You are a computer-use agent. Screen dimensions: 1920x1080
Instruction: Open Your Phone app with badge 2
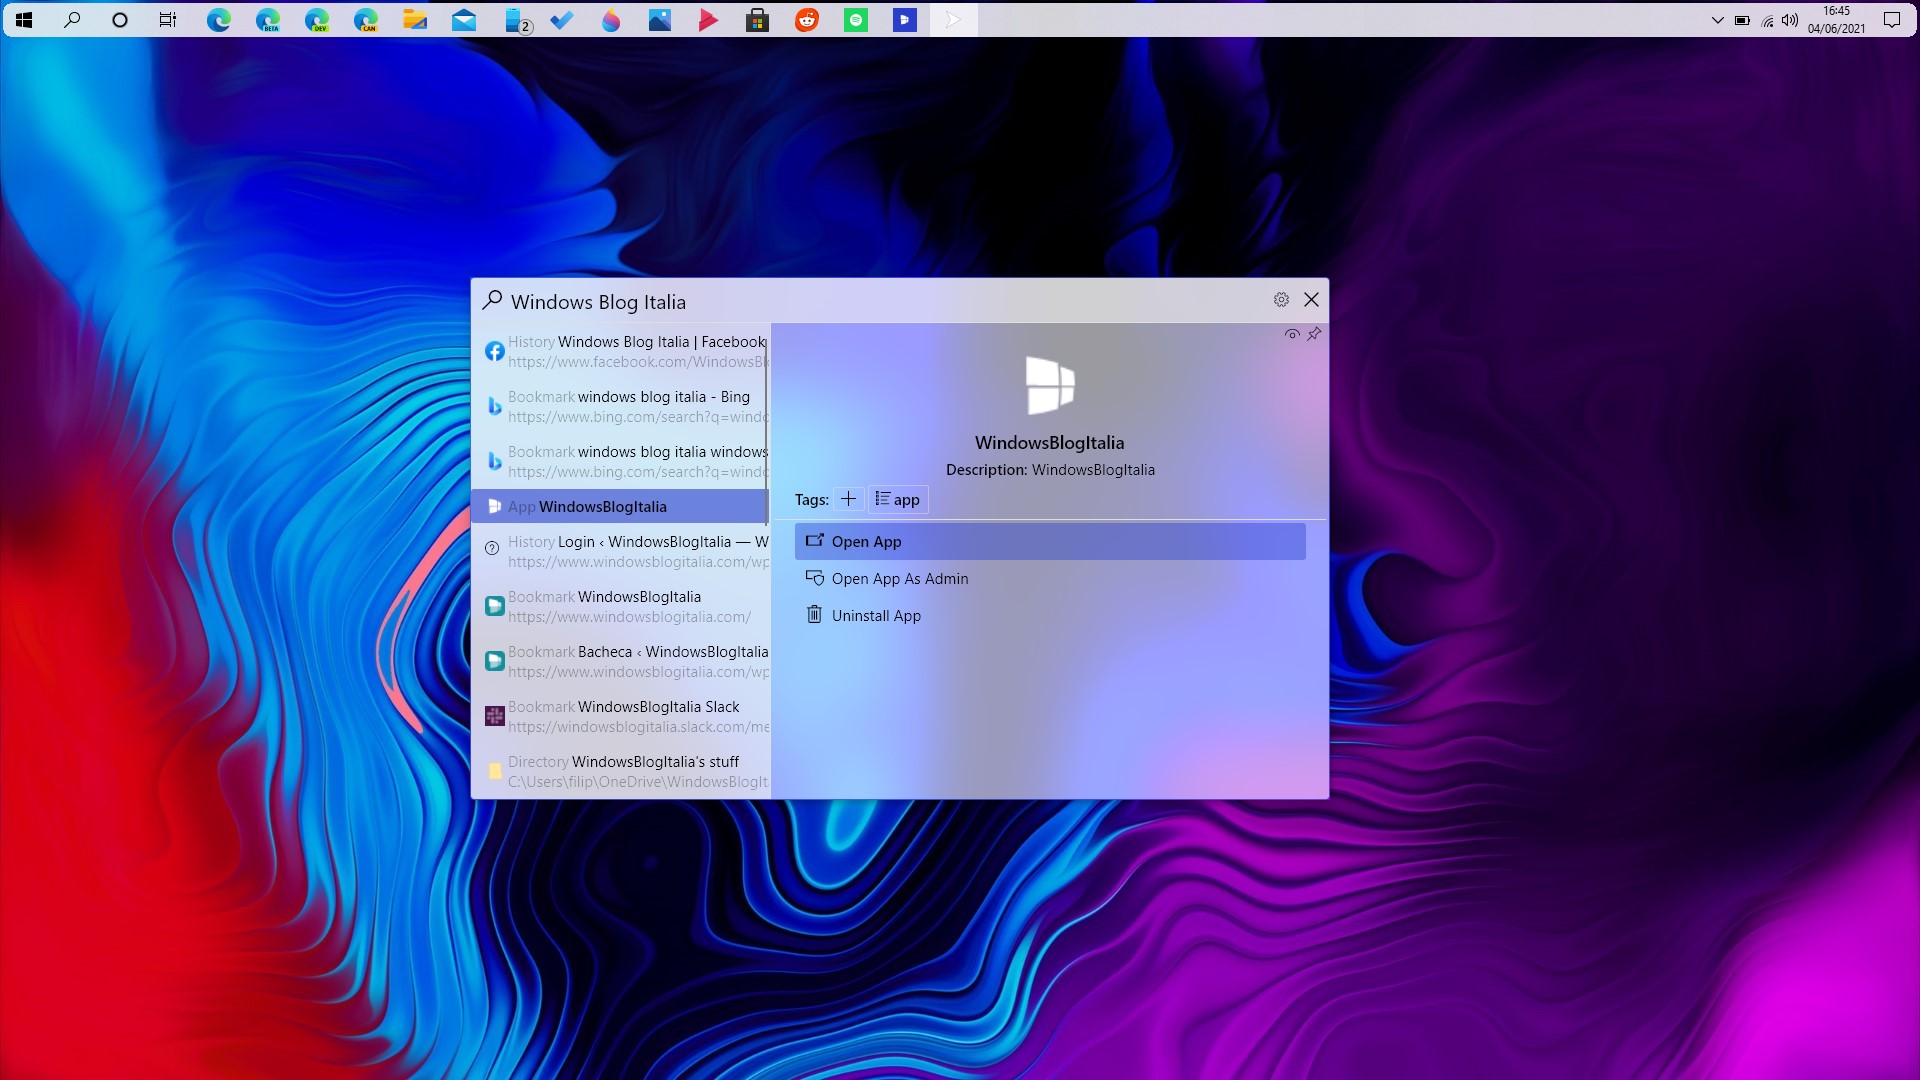(517, 19)
